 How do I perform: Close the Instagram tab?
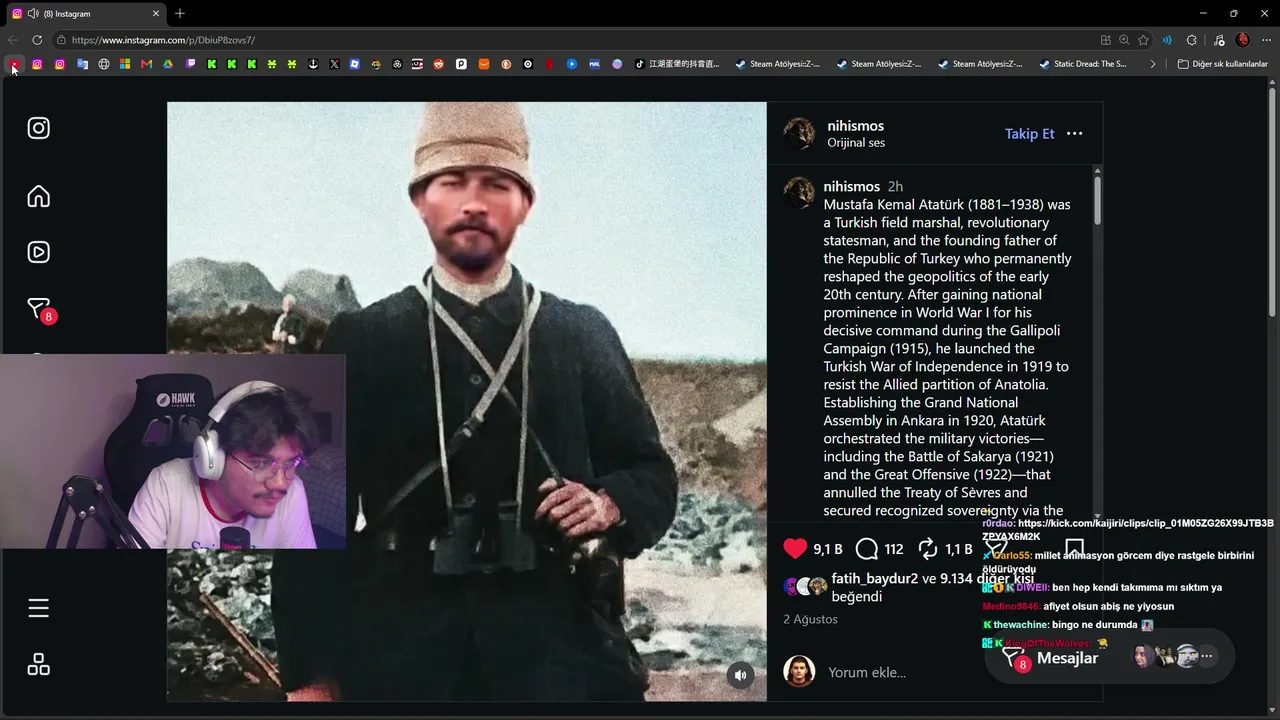pyautogui.click(x=156, y=14)
